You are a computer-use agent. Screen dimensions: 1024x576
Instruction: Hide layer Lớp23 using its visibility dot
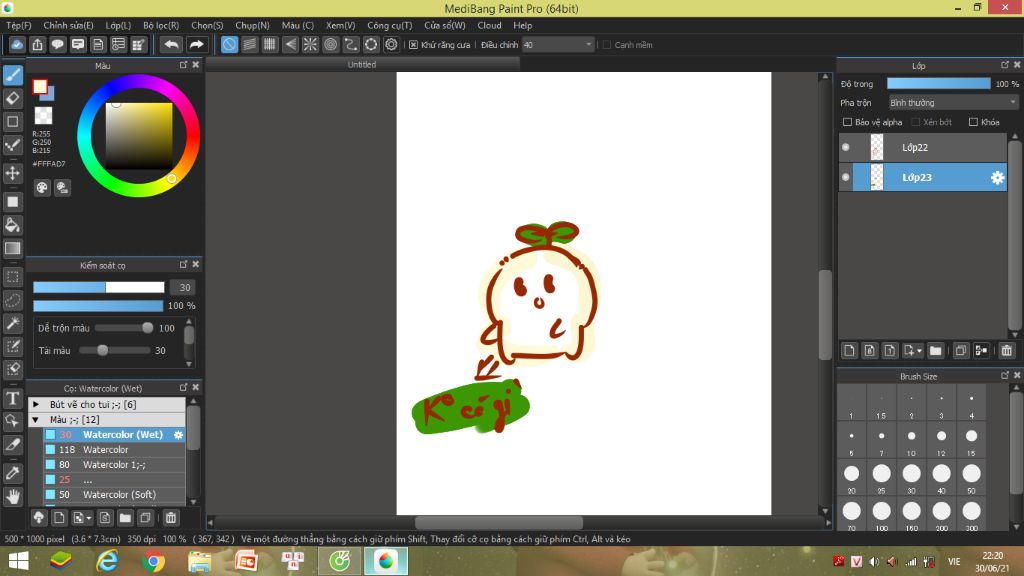click(846, 177)
